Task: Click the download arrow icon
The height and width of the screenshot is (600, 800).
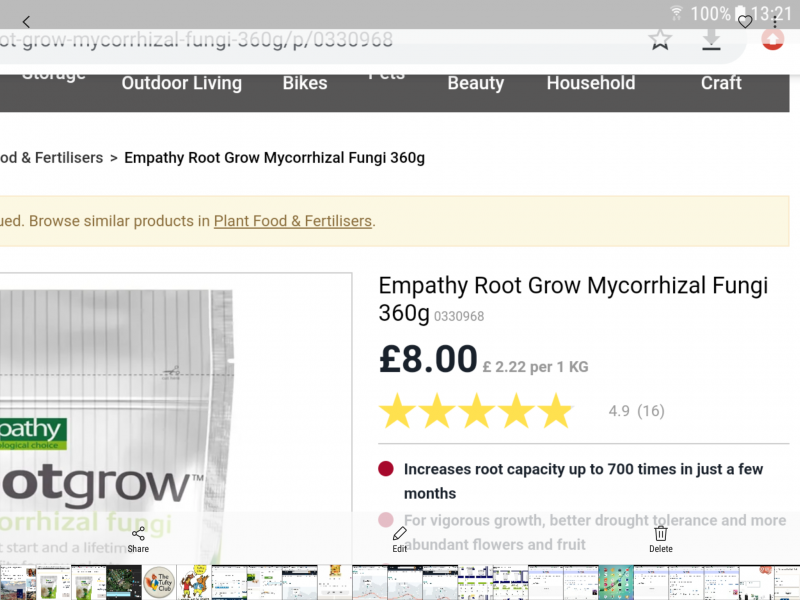Action: pos(711,40)
